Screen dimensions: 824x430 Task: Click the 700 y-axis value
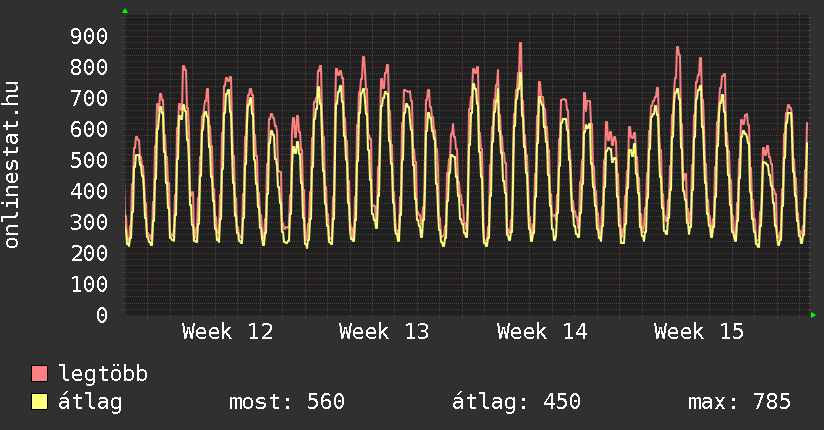pos(88,99)
